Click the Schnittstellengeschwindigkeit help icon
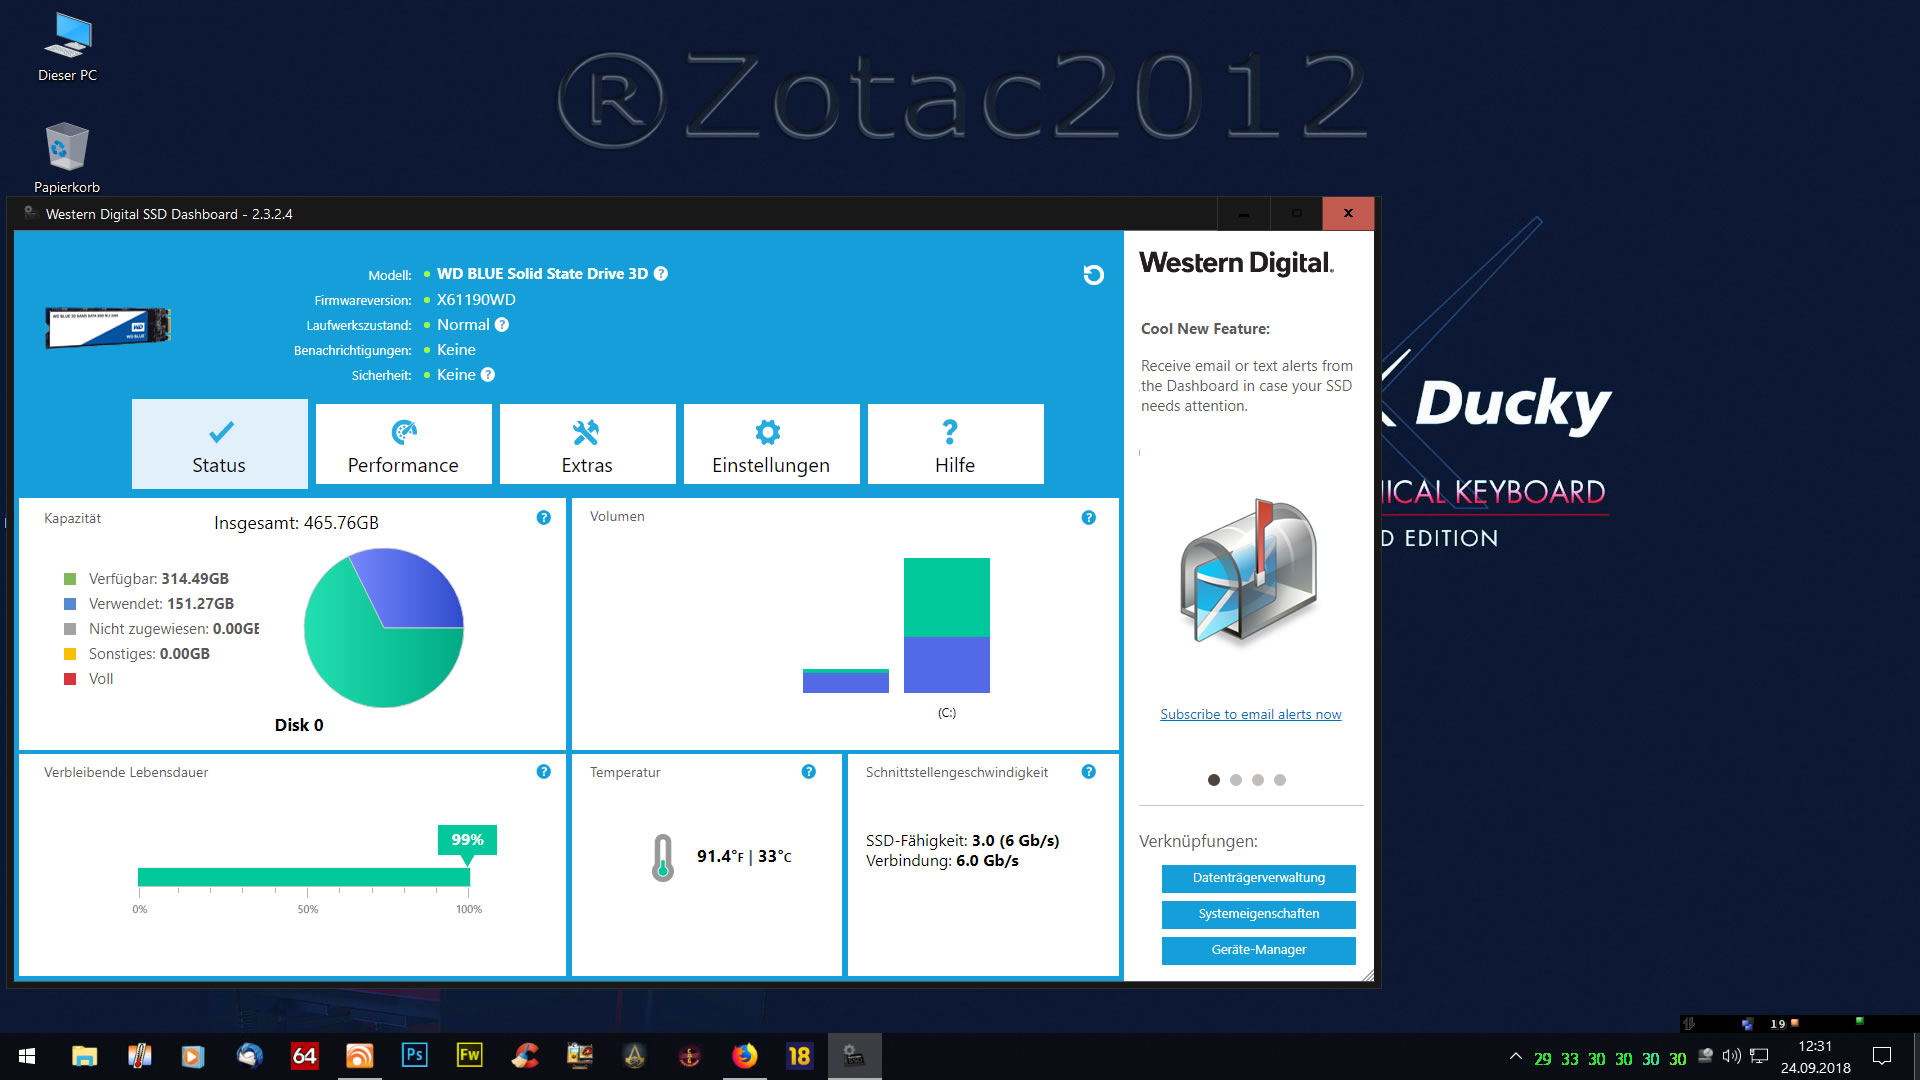 1088,772
